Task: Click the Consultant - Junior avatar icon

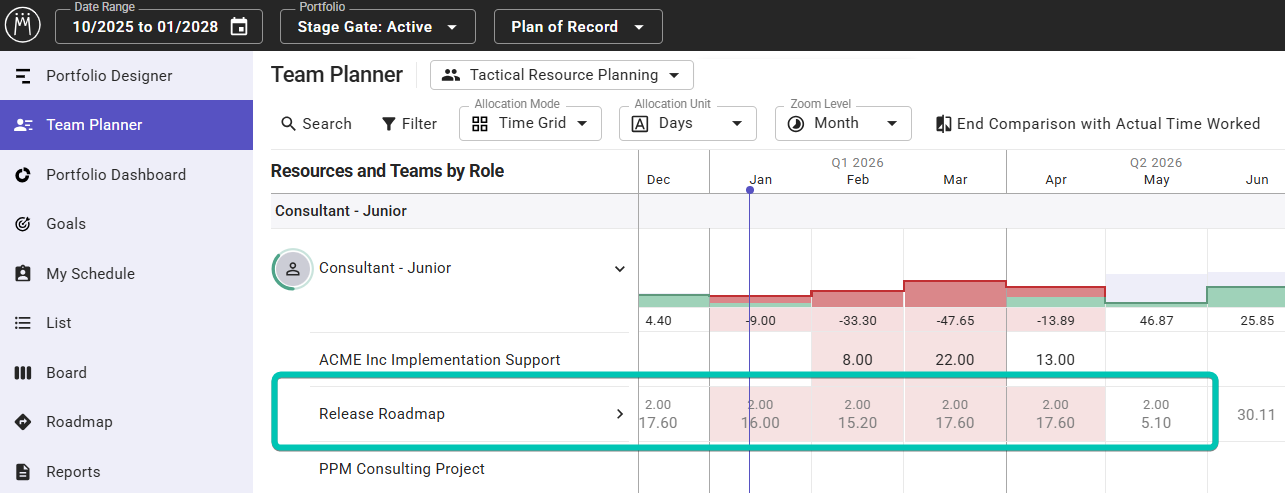Action: point(293,269)
